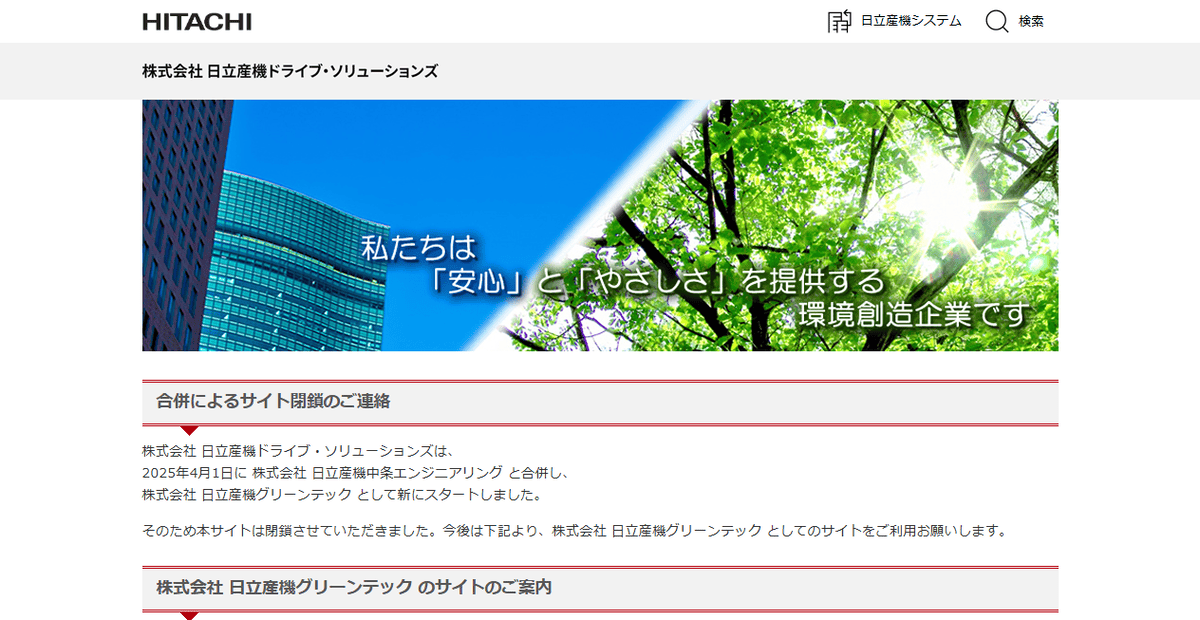Select the external-link arrow on the building icon
1200x620 pixels.
click(x=846, y=13)
